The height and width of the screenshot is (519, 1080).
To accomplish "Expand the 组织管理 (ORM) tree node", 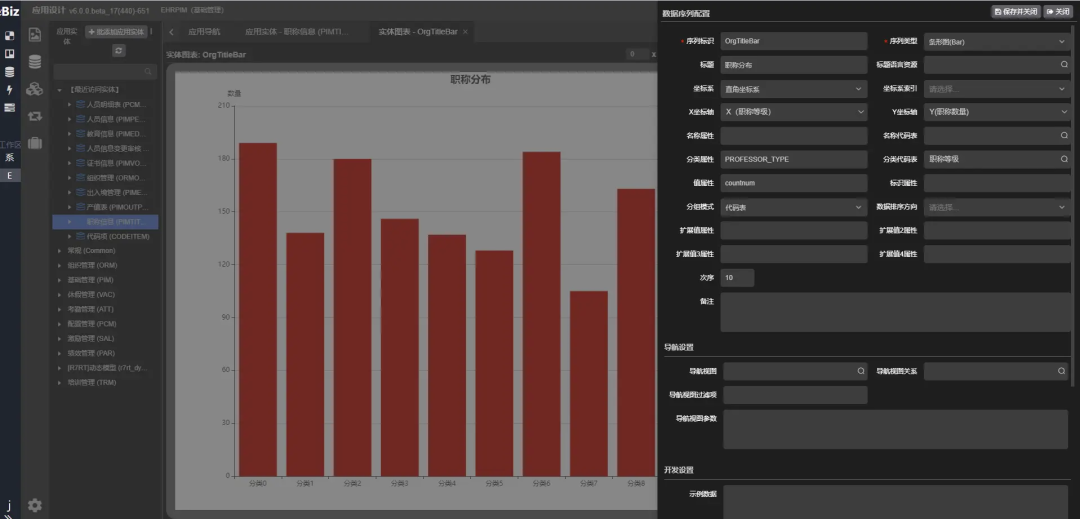I will pos(59,265).
